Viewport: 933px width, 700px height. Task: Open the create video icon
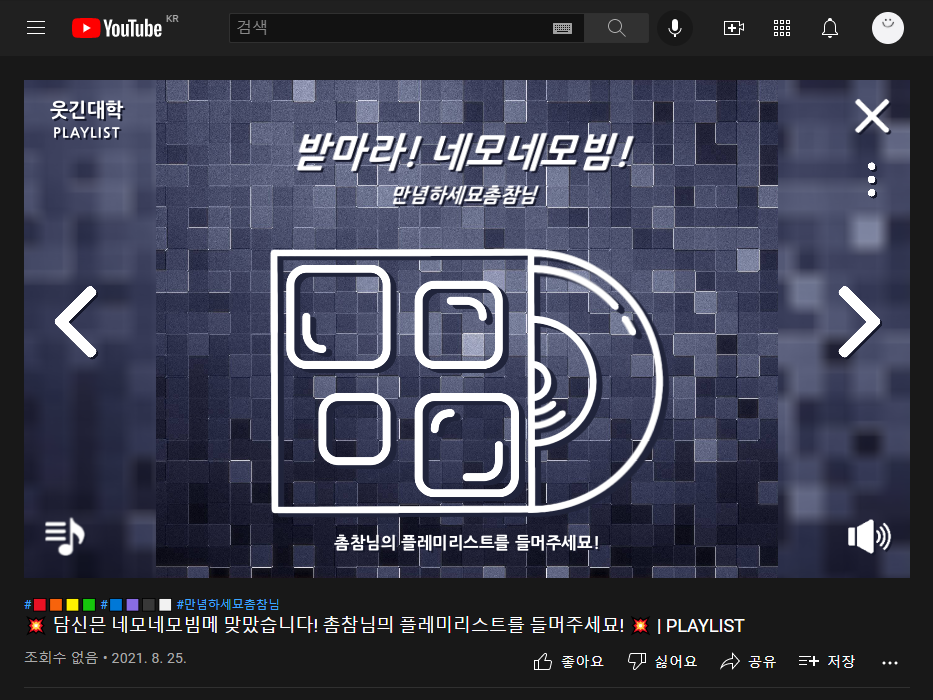click(x=734, y=28)
